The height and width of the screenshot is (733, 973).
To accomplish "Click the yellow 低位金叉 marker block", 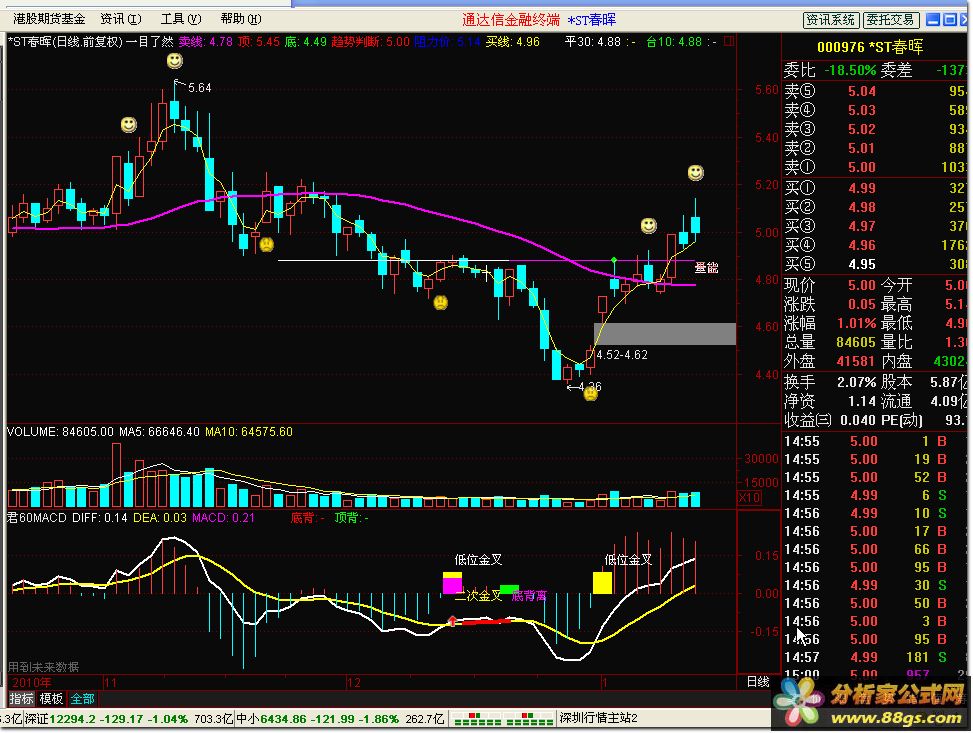I will (x=603, y=583).
